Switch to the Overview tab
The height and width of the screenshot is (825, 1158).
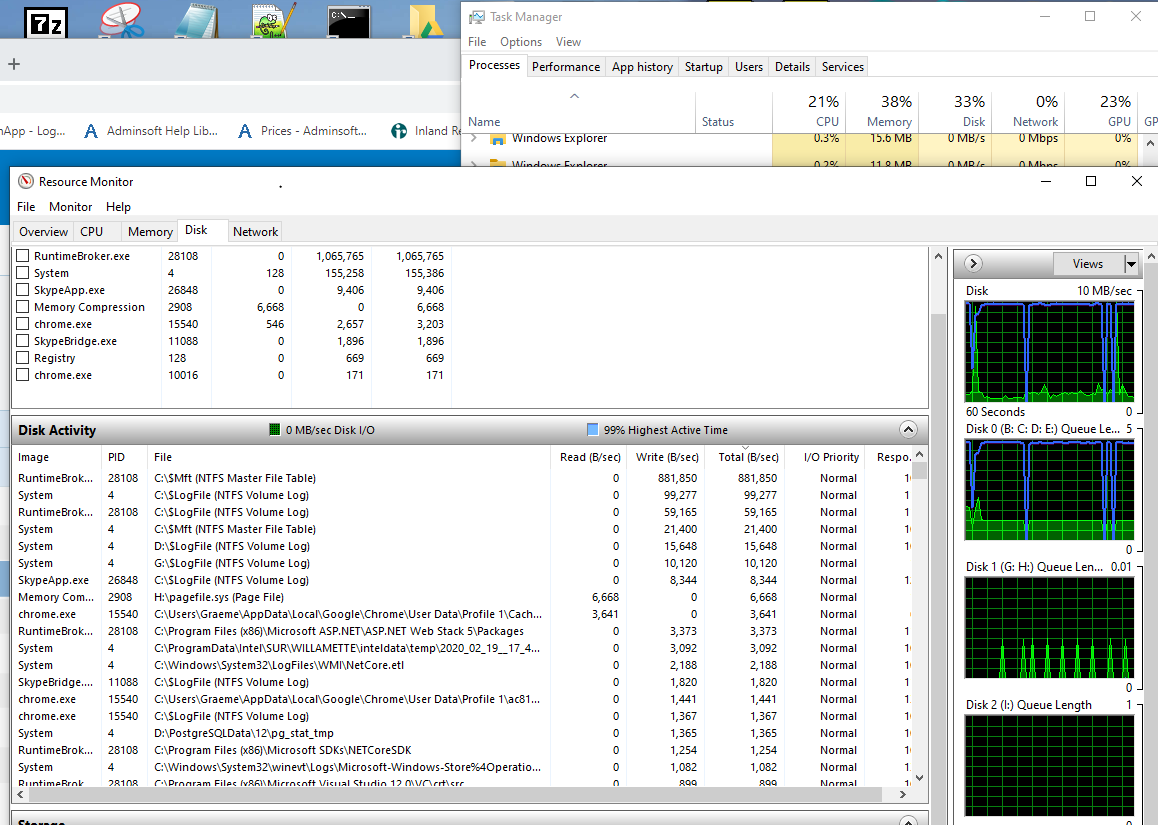(44, 232)
